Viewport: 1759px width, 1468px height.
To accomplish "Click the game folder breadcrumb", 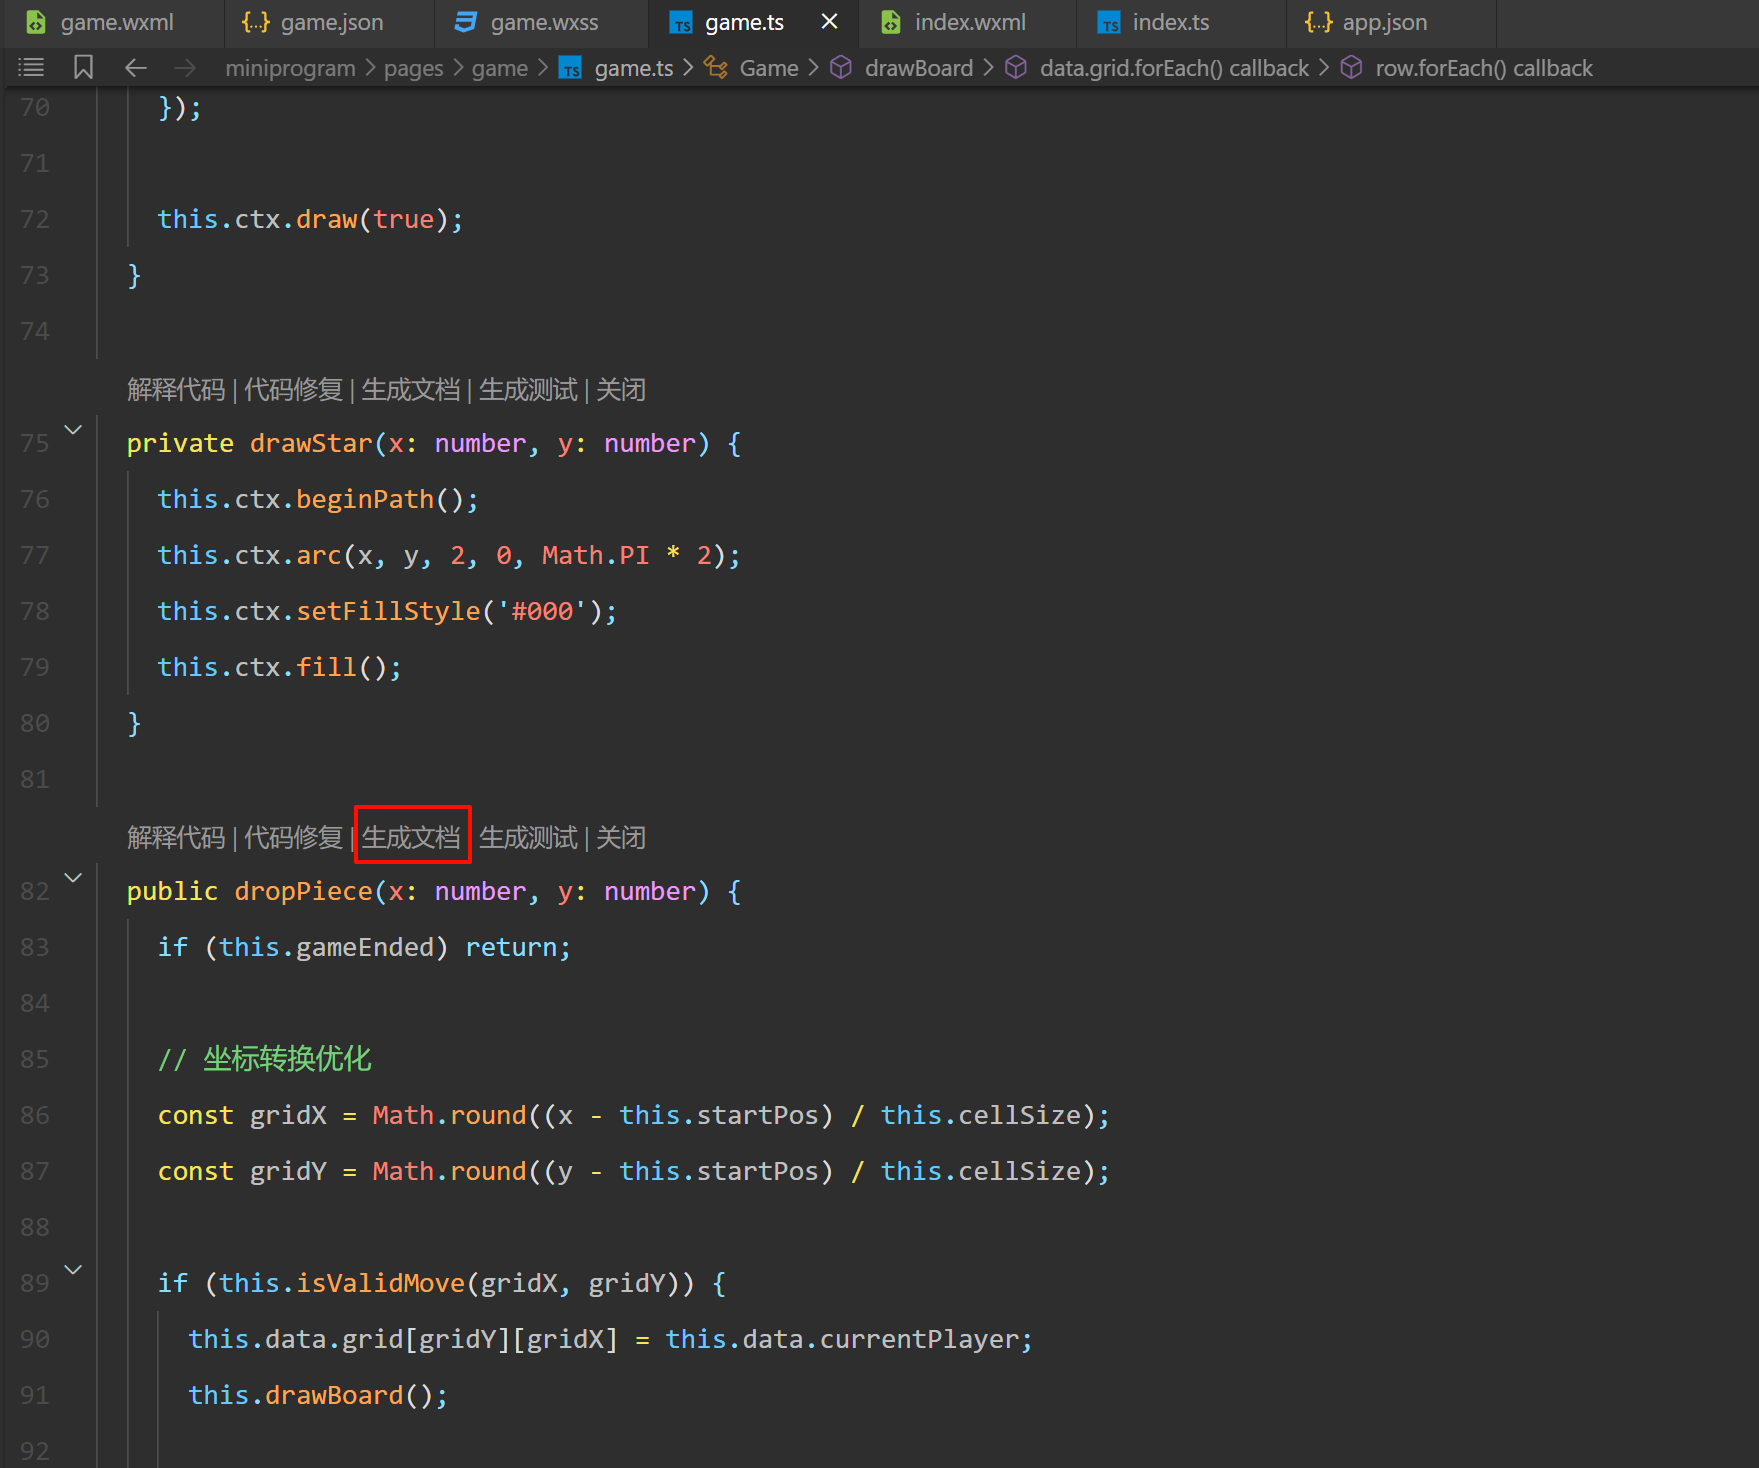I will tap(500, 68).
